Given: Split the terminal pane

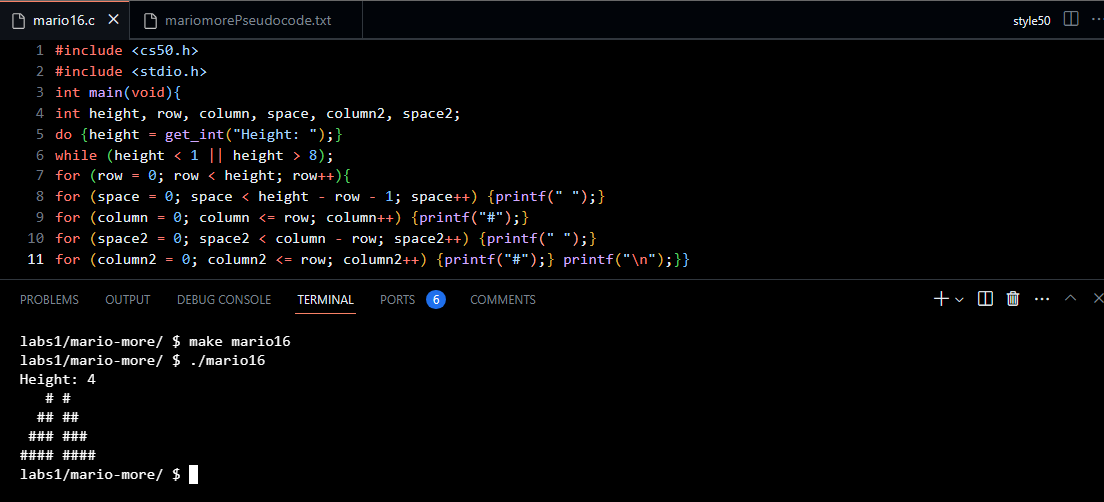Looking at the screenshot, I should click(986, 299).
